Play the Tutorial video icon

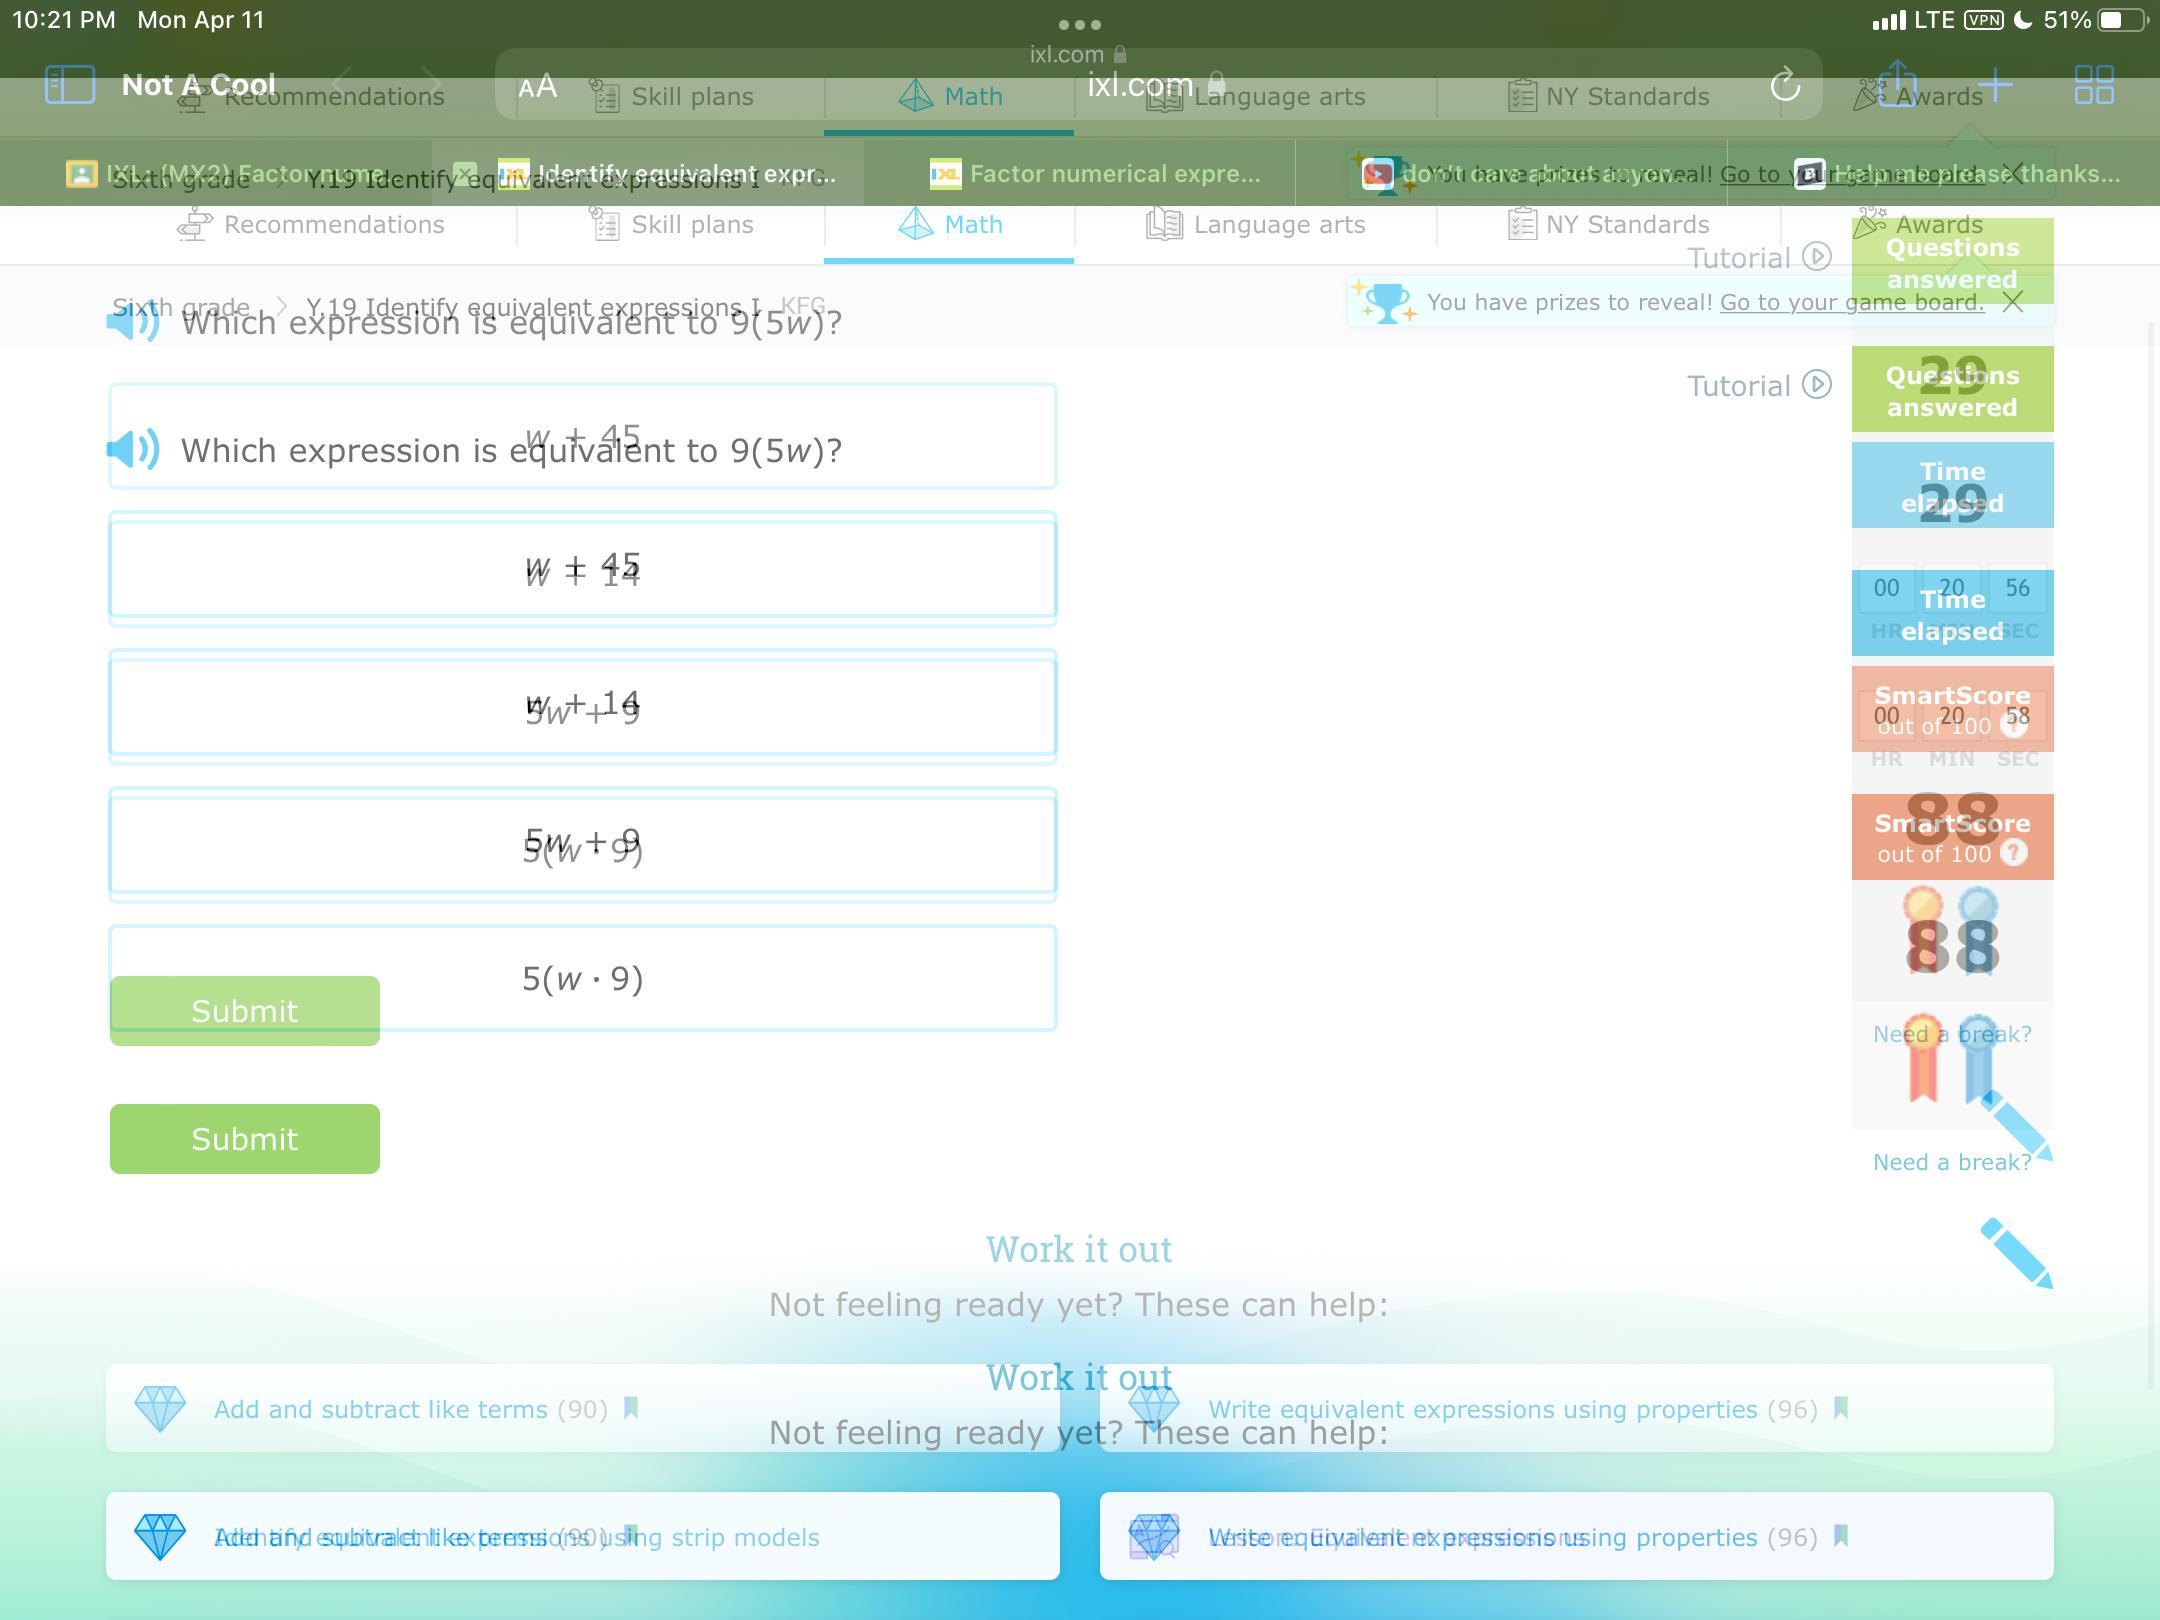pyautogui.click(x=1817, y=385)
